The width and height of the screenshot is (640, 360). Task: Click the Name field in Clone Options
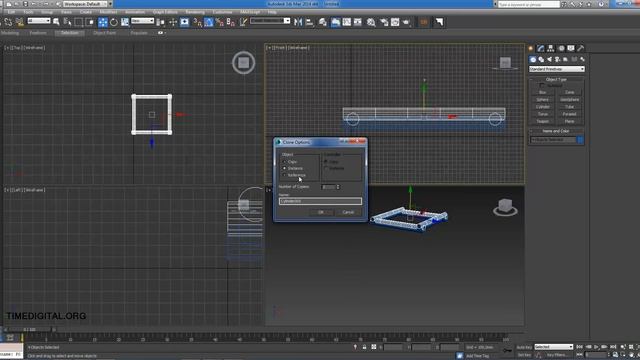click(x=320, y=201)
